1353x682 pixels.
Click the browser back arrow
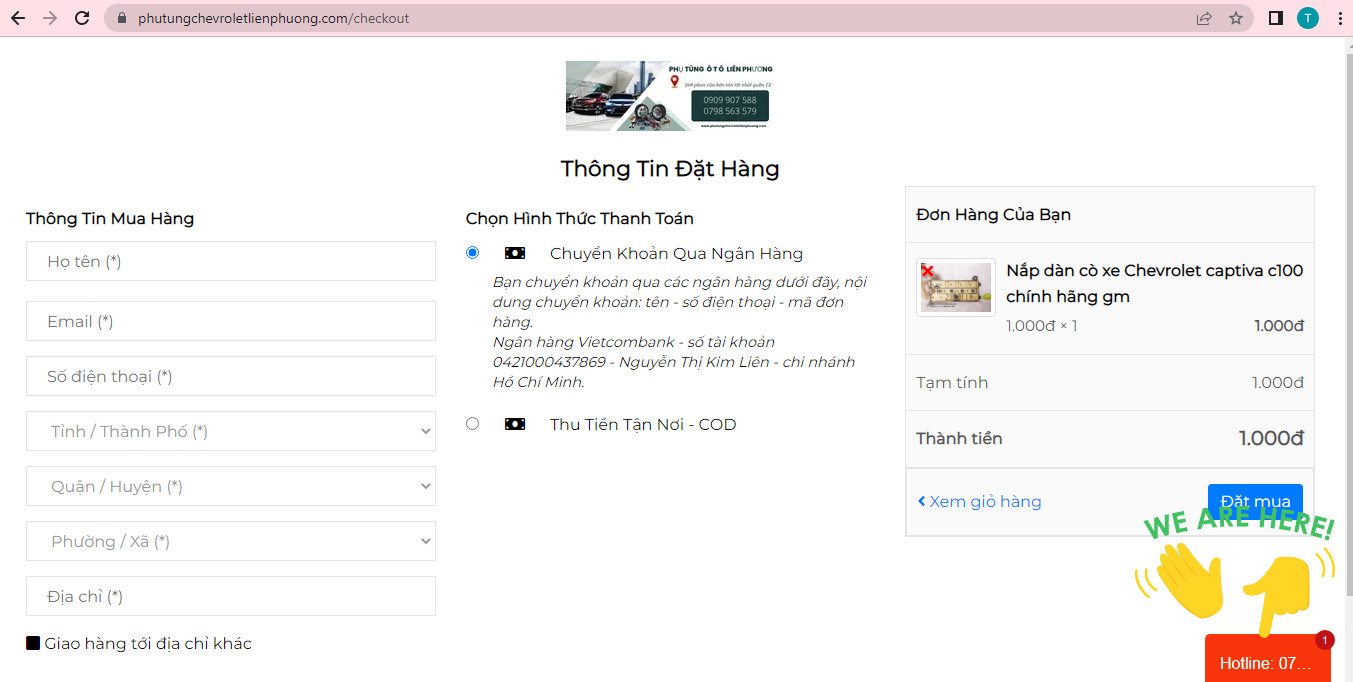[x=17, y=18]
